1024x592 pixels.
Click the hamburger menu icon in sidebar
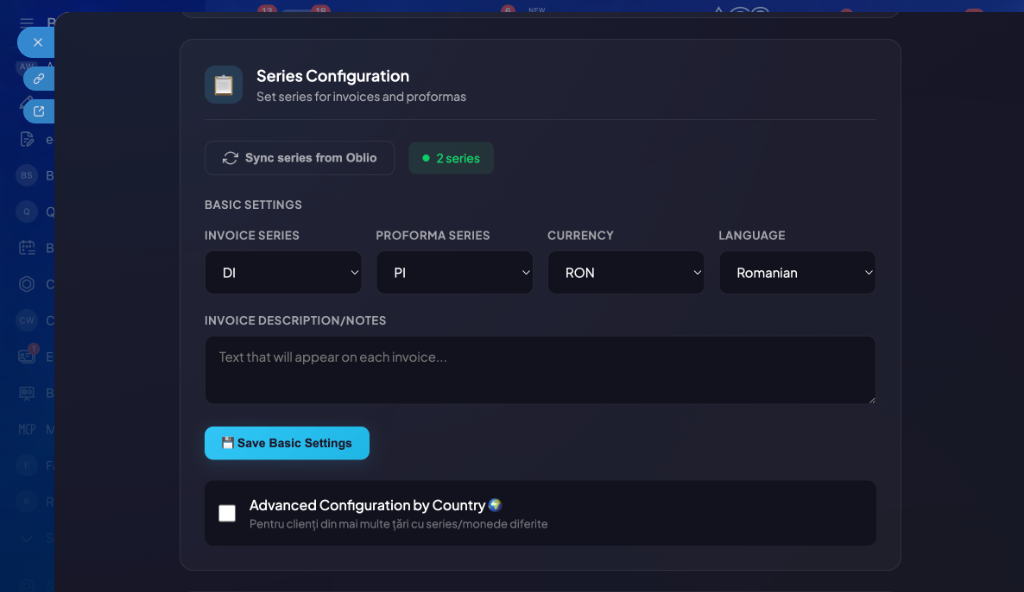point(27,22)
